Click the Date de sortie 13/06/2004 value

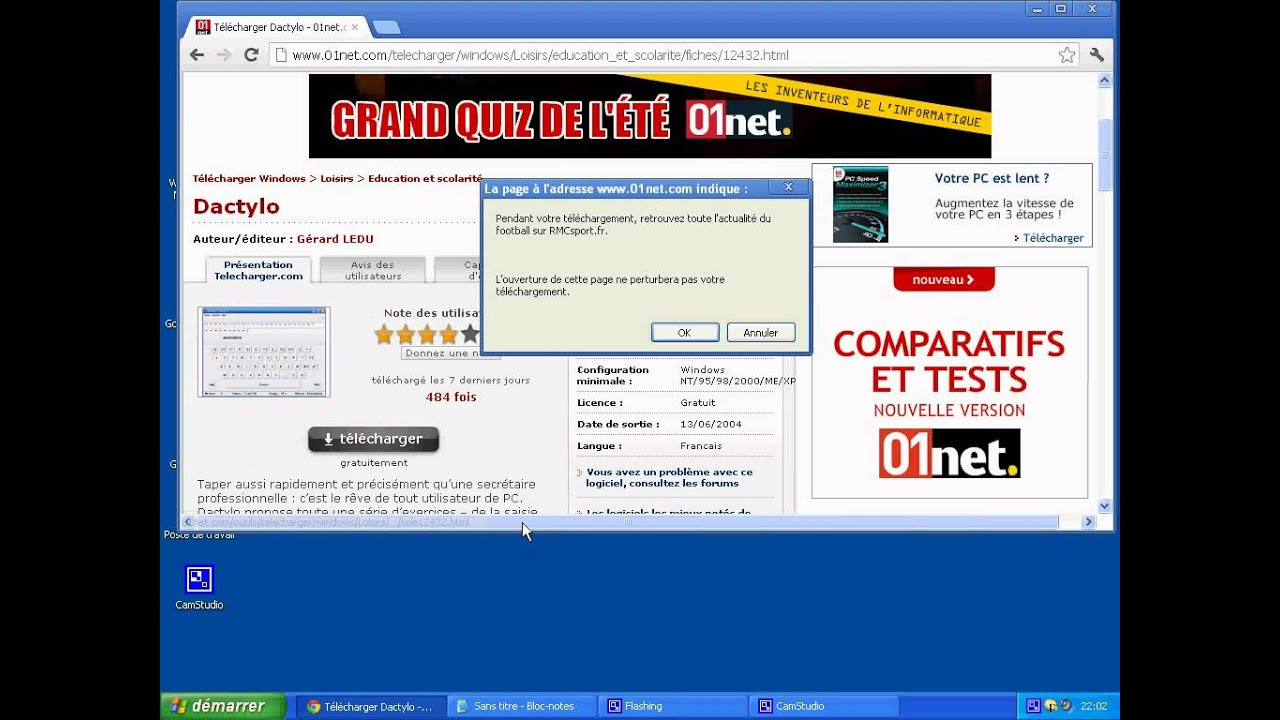[x=711, y=424]
